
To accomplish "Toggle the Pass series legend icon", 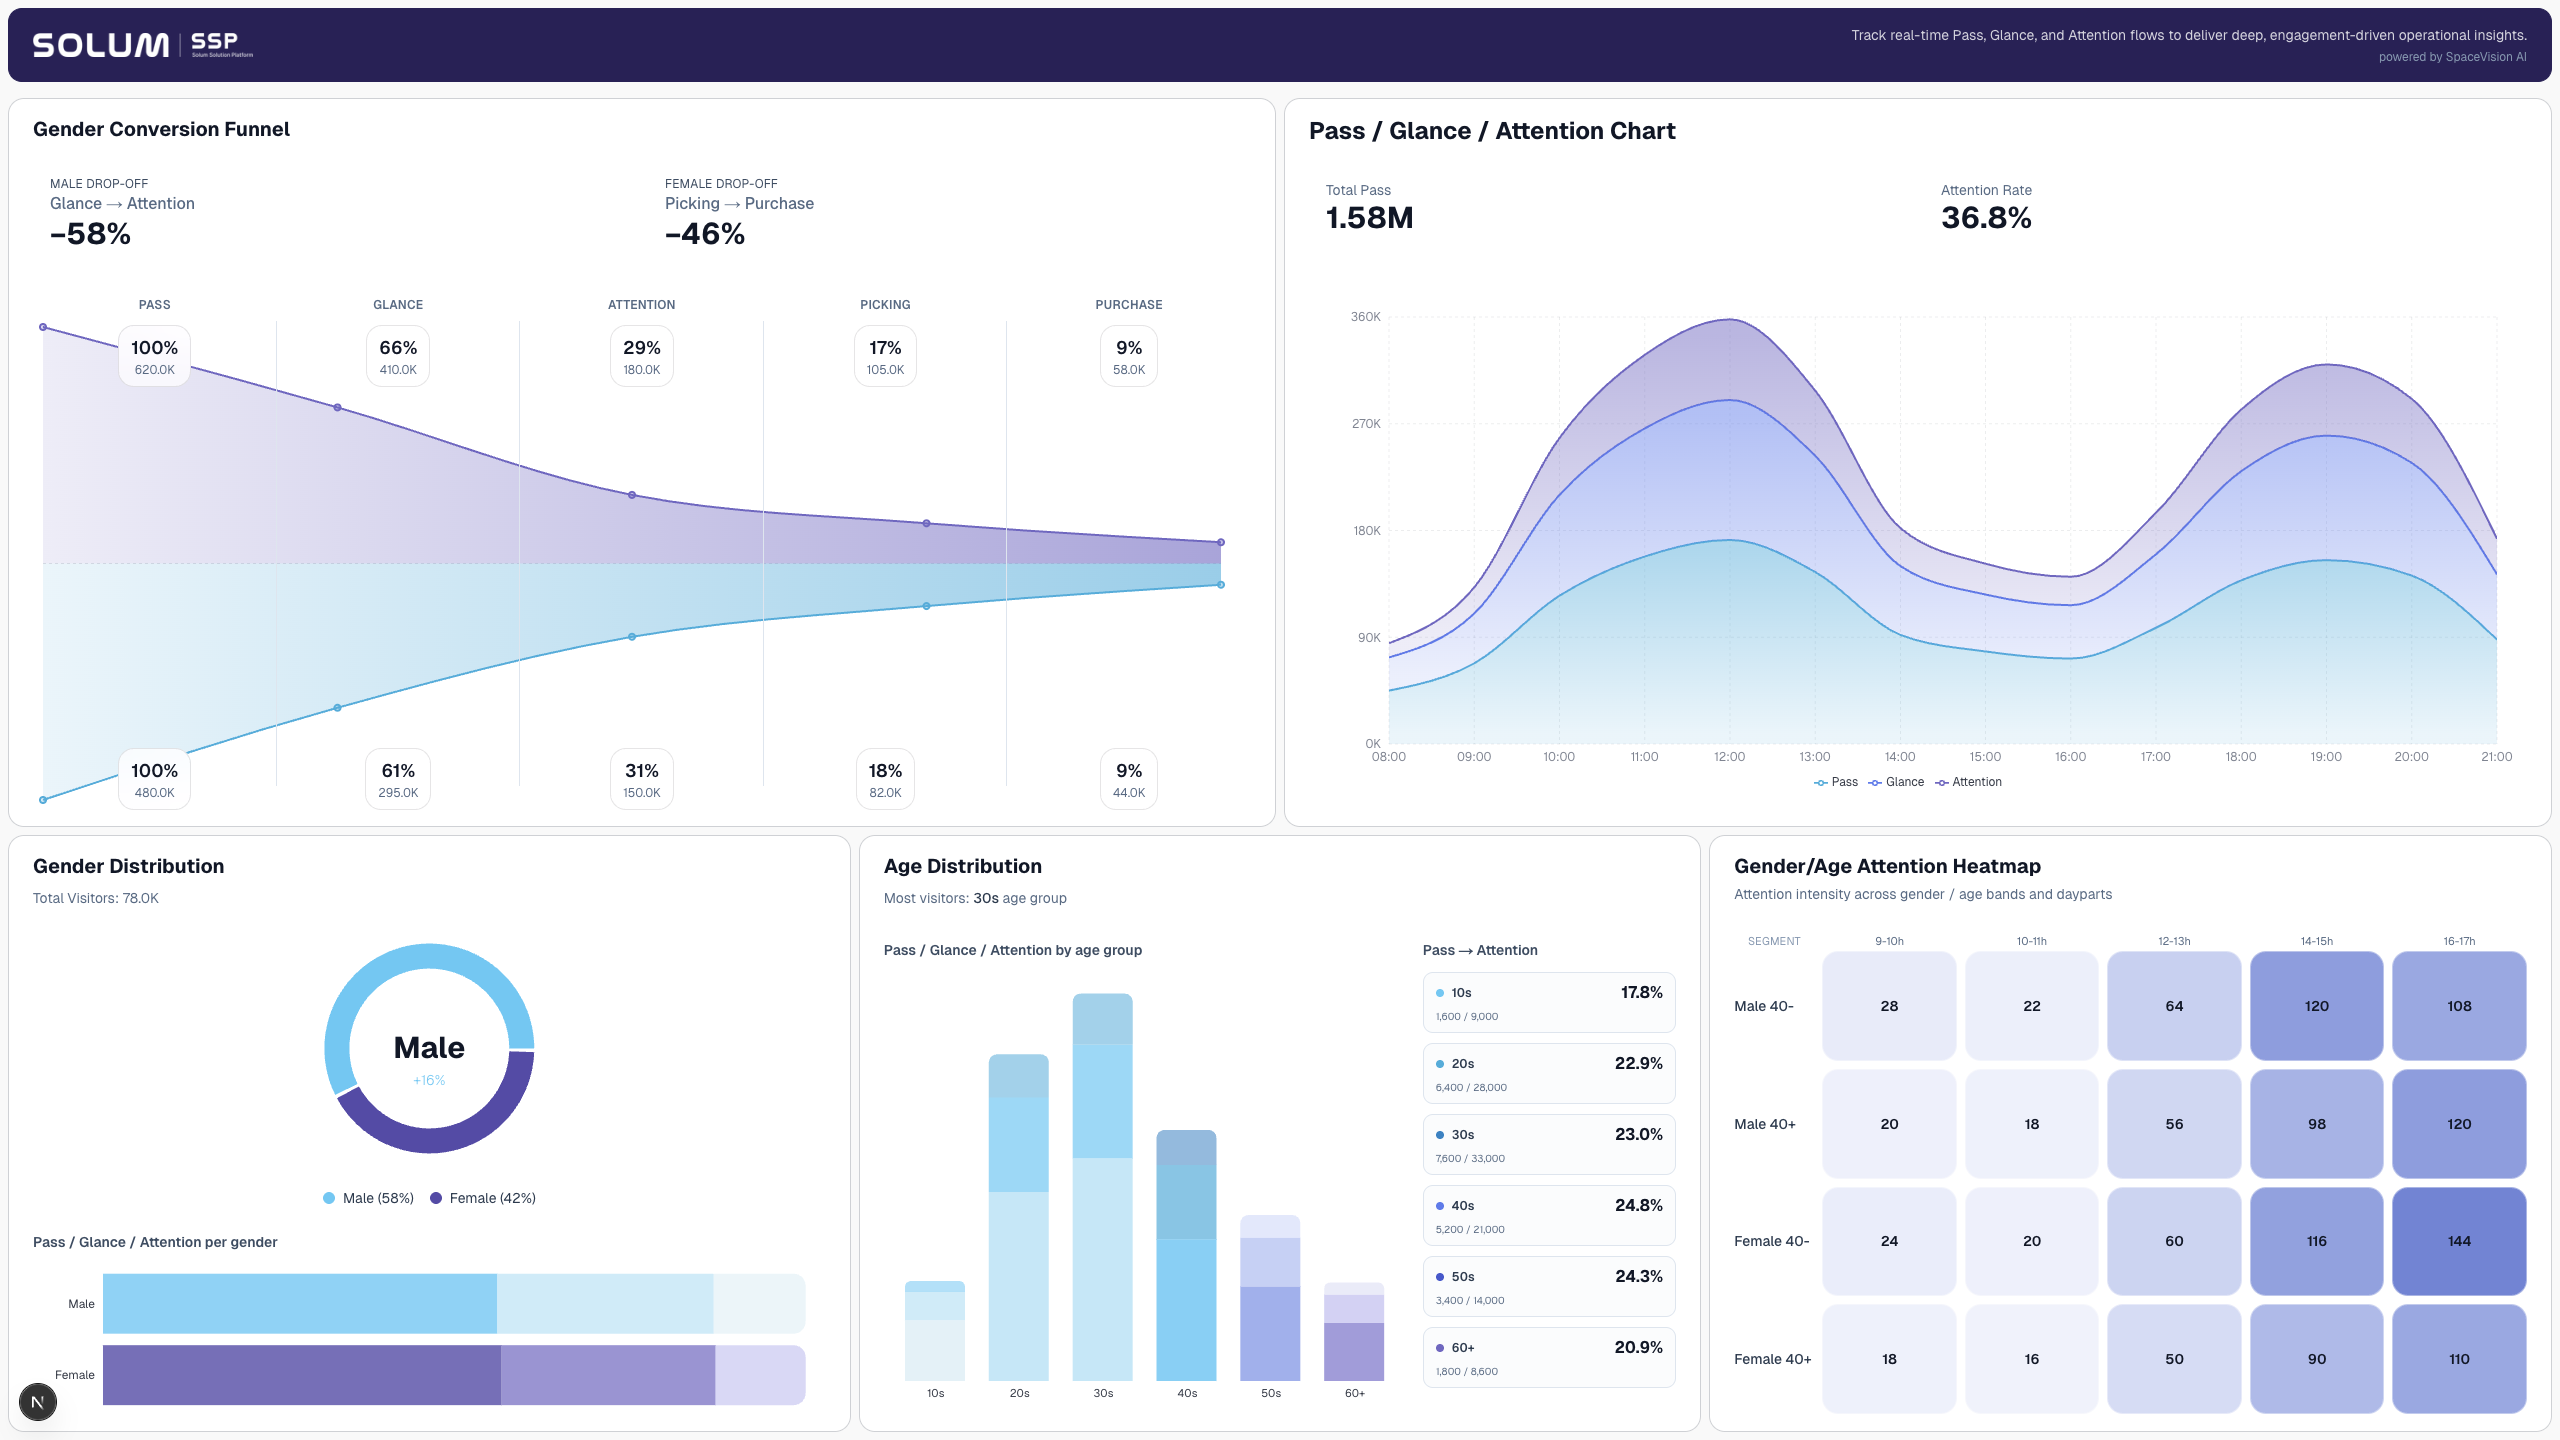I will pyautogui.click(x=1820, y=783).
